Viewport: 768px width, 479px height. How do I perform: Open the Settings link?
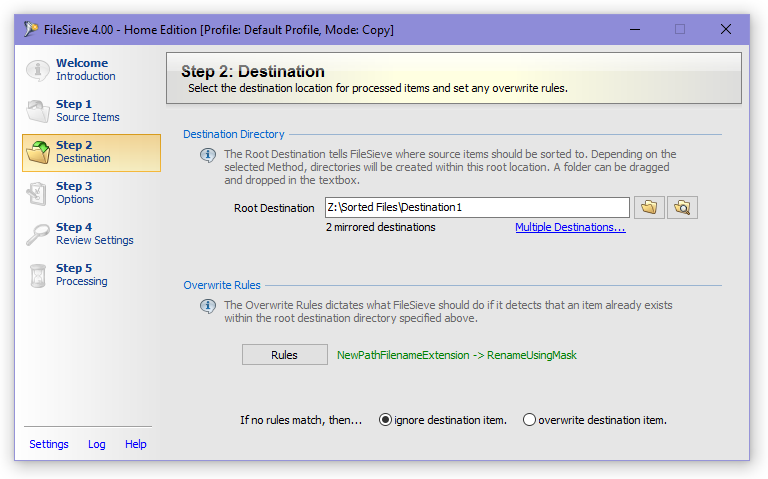point(49,444)
